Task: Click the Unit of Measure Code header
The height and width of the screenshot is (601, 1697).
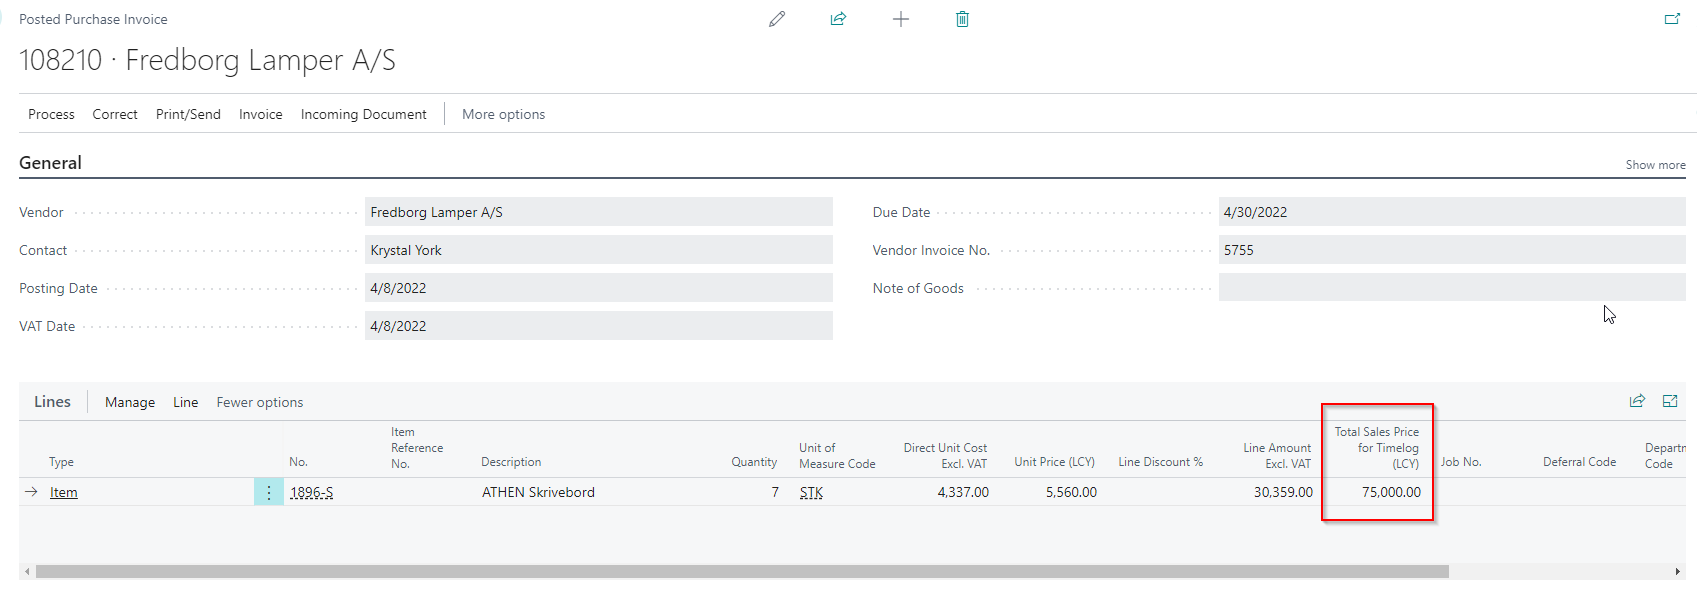Action: 837,455
